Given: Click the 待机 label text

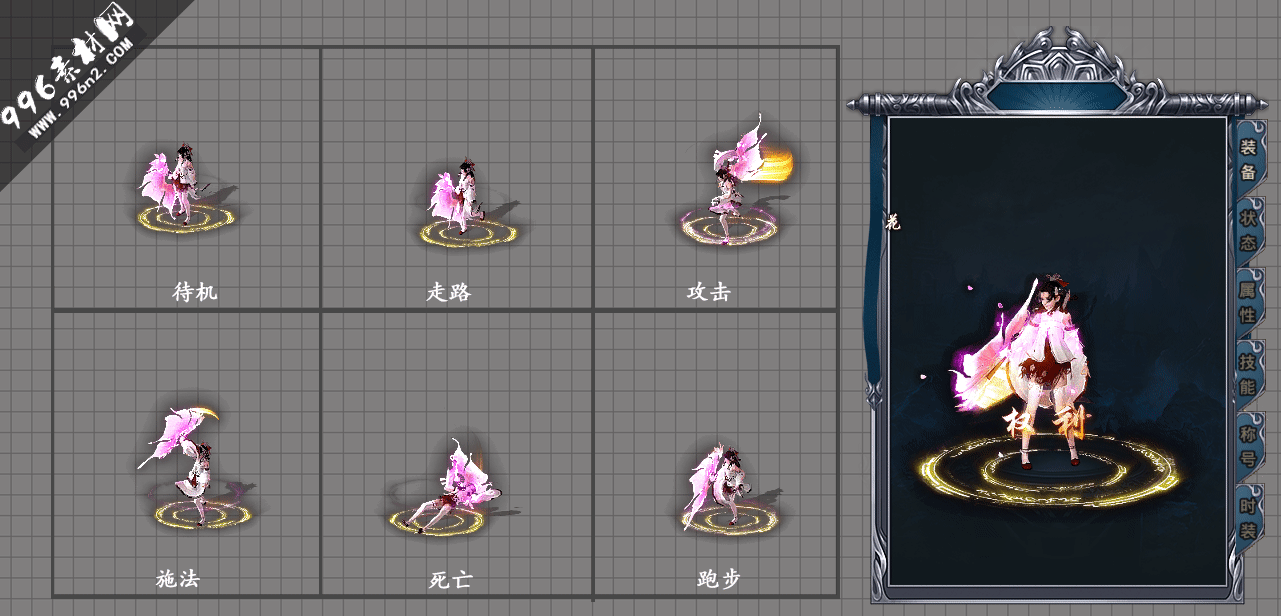Looking at the screenshot, I should pyautogui.click(x=195, y=292).
